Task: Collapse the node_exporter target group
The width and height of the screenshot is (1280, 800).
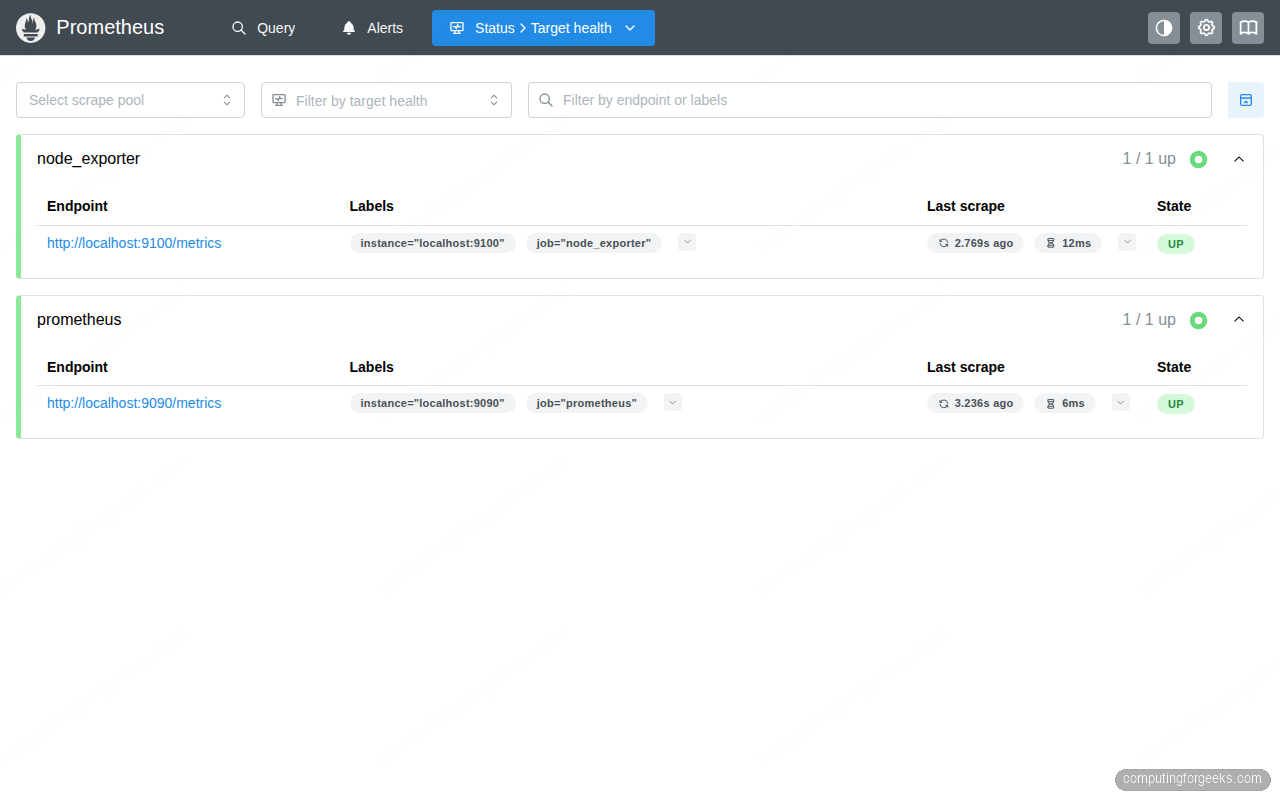Action: (1238, 158)
